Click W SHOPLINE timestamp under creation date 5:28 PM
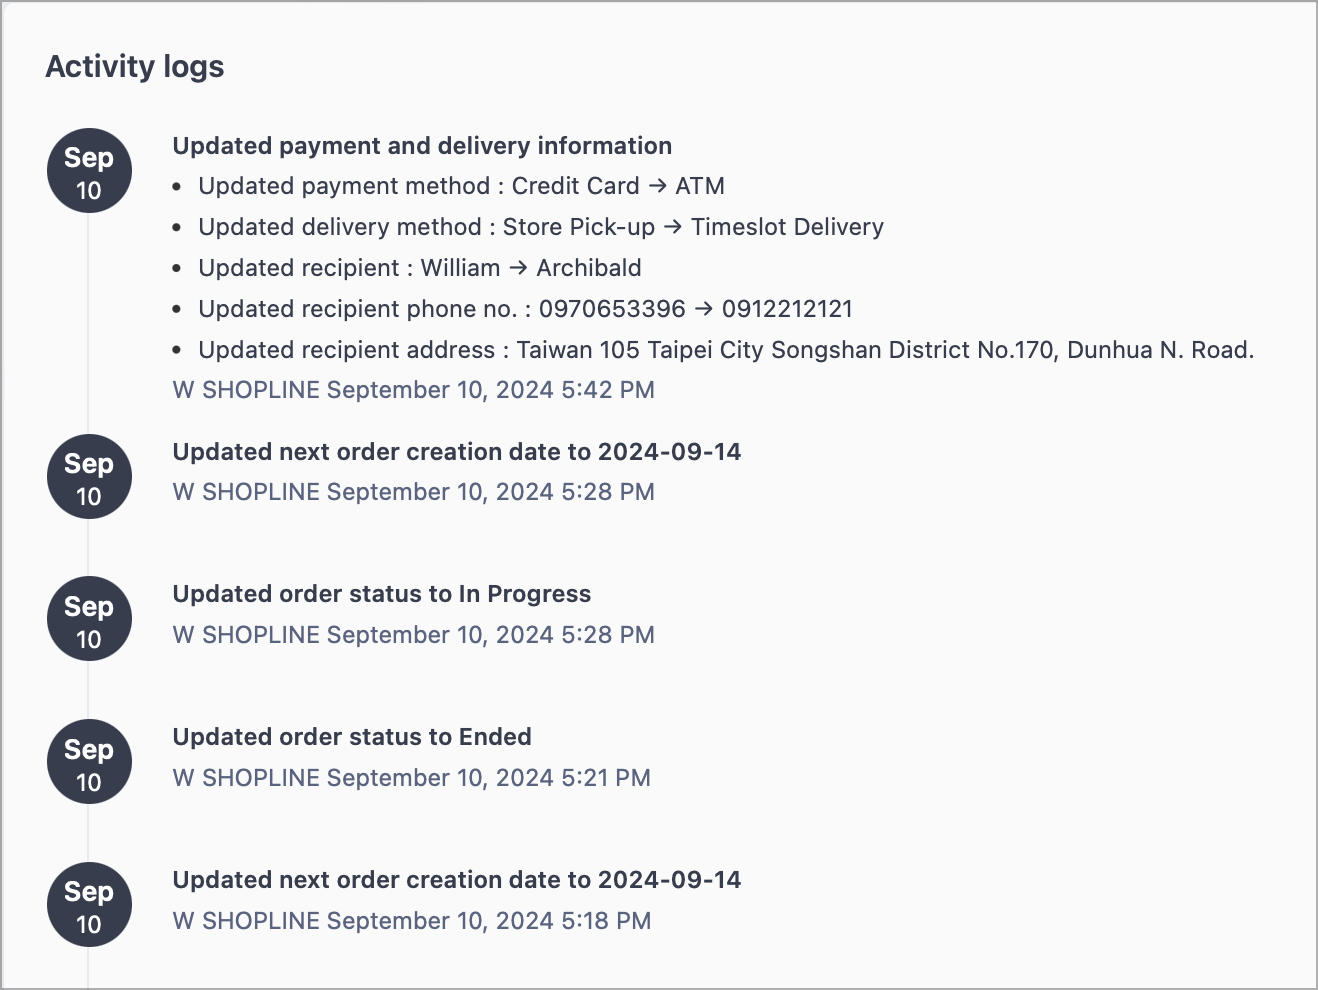The height and width of the screenshot is (990, 1318). 413,492
